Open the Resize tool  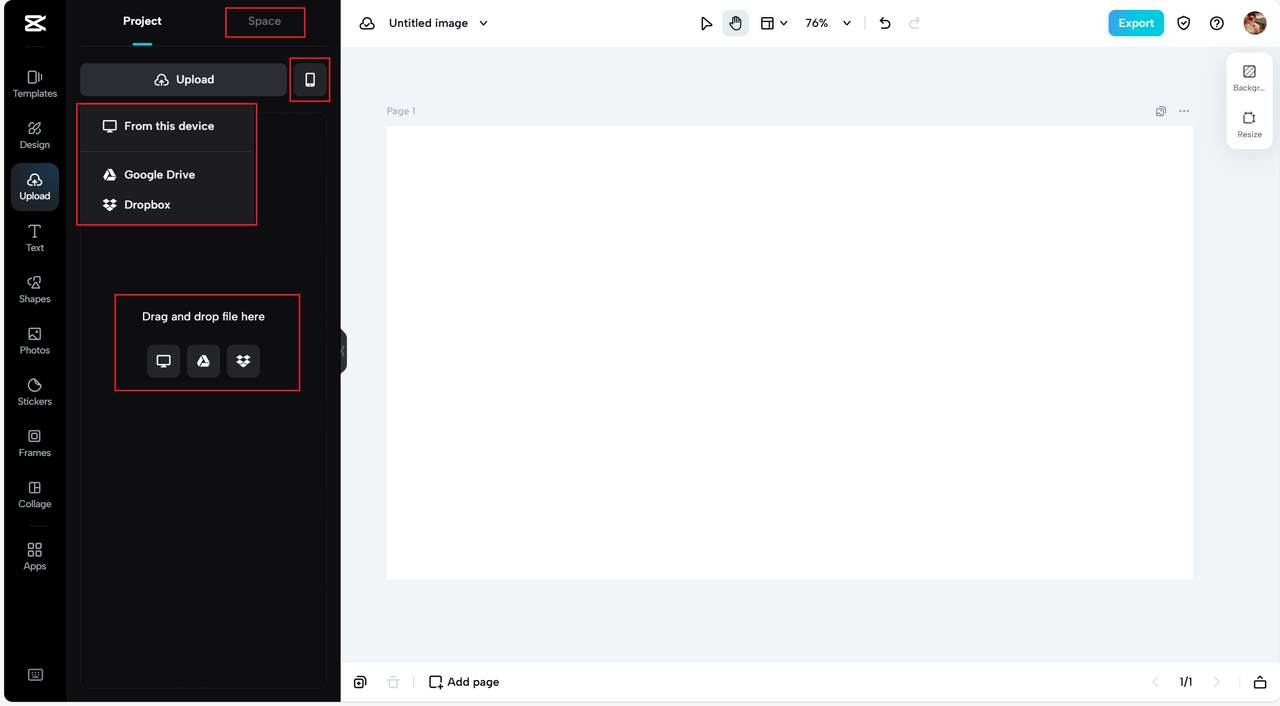tap(1249, 125)
